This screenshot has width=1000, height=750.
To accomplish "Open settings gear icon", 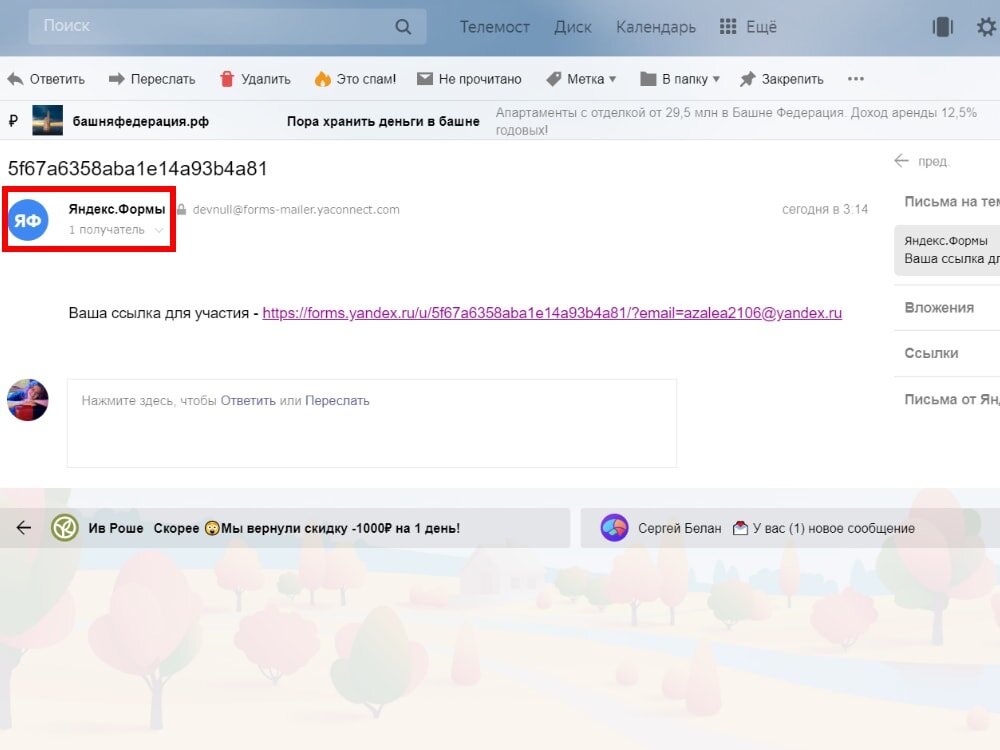I will point(986,27).
